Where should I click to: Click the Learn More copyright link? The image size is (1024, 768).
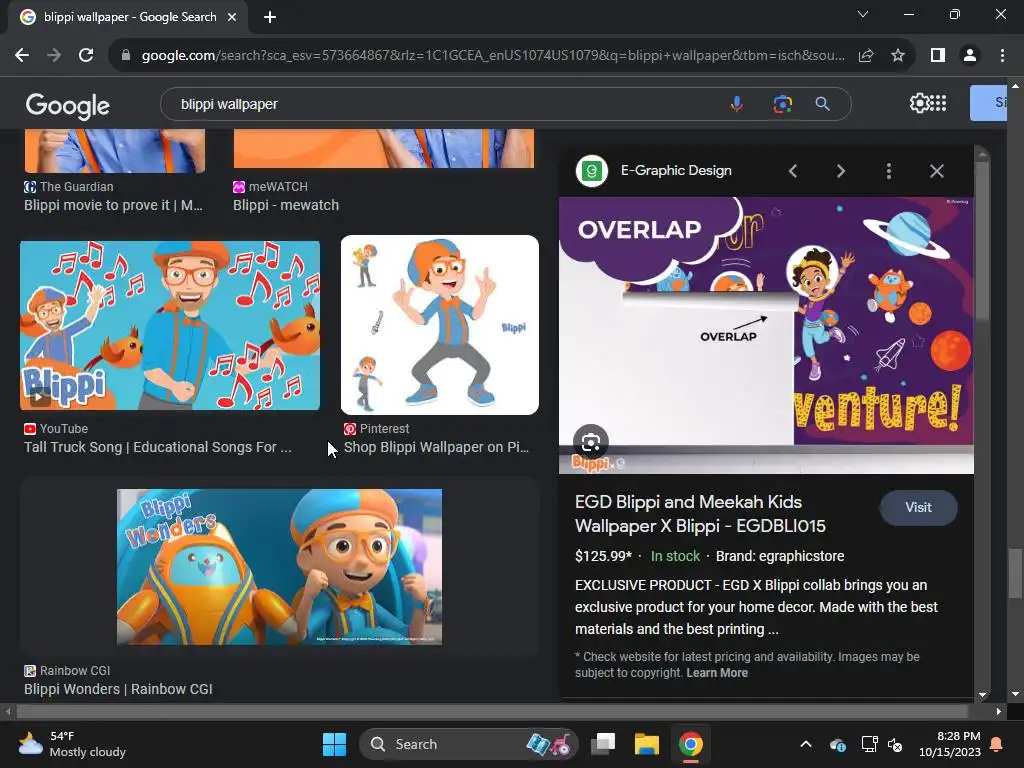point(716,673)
